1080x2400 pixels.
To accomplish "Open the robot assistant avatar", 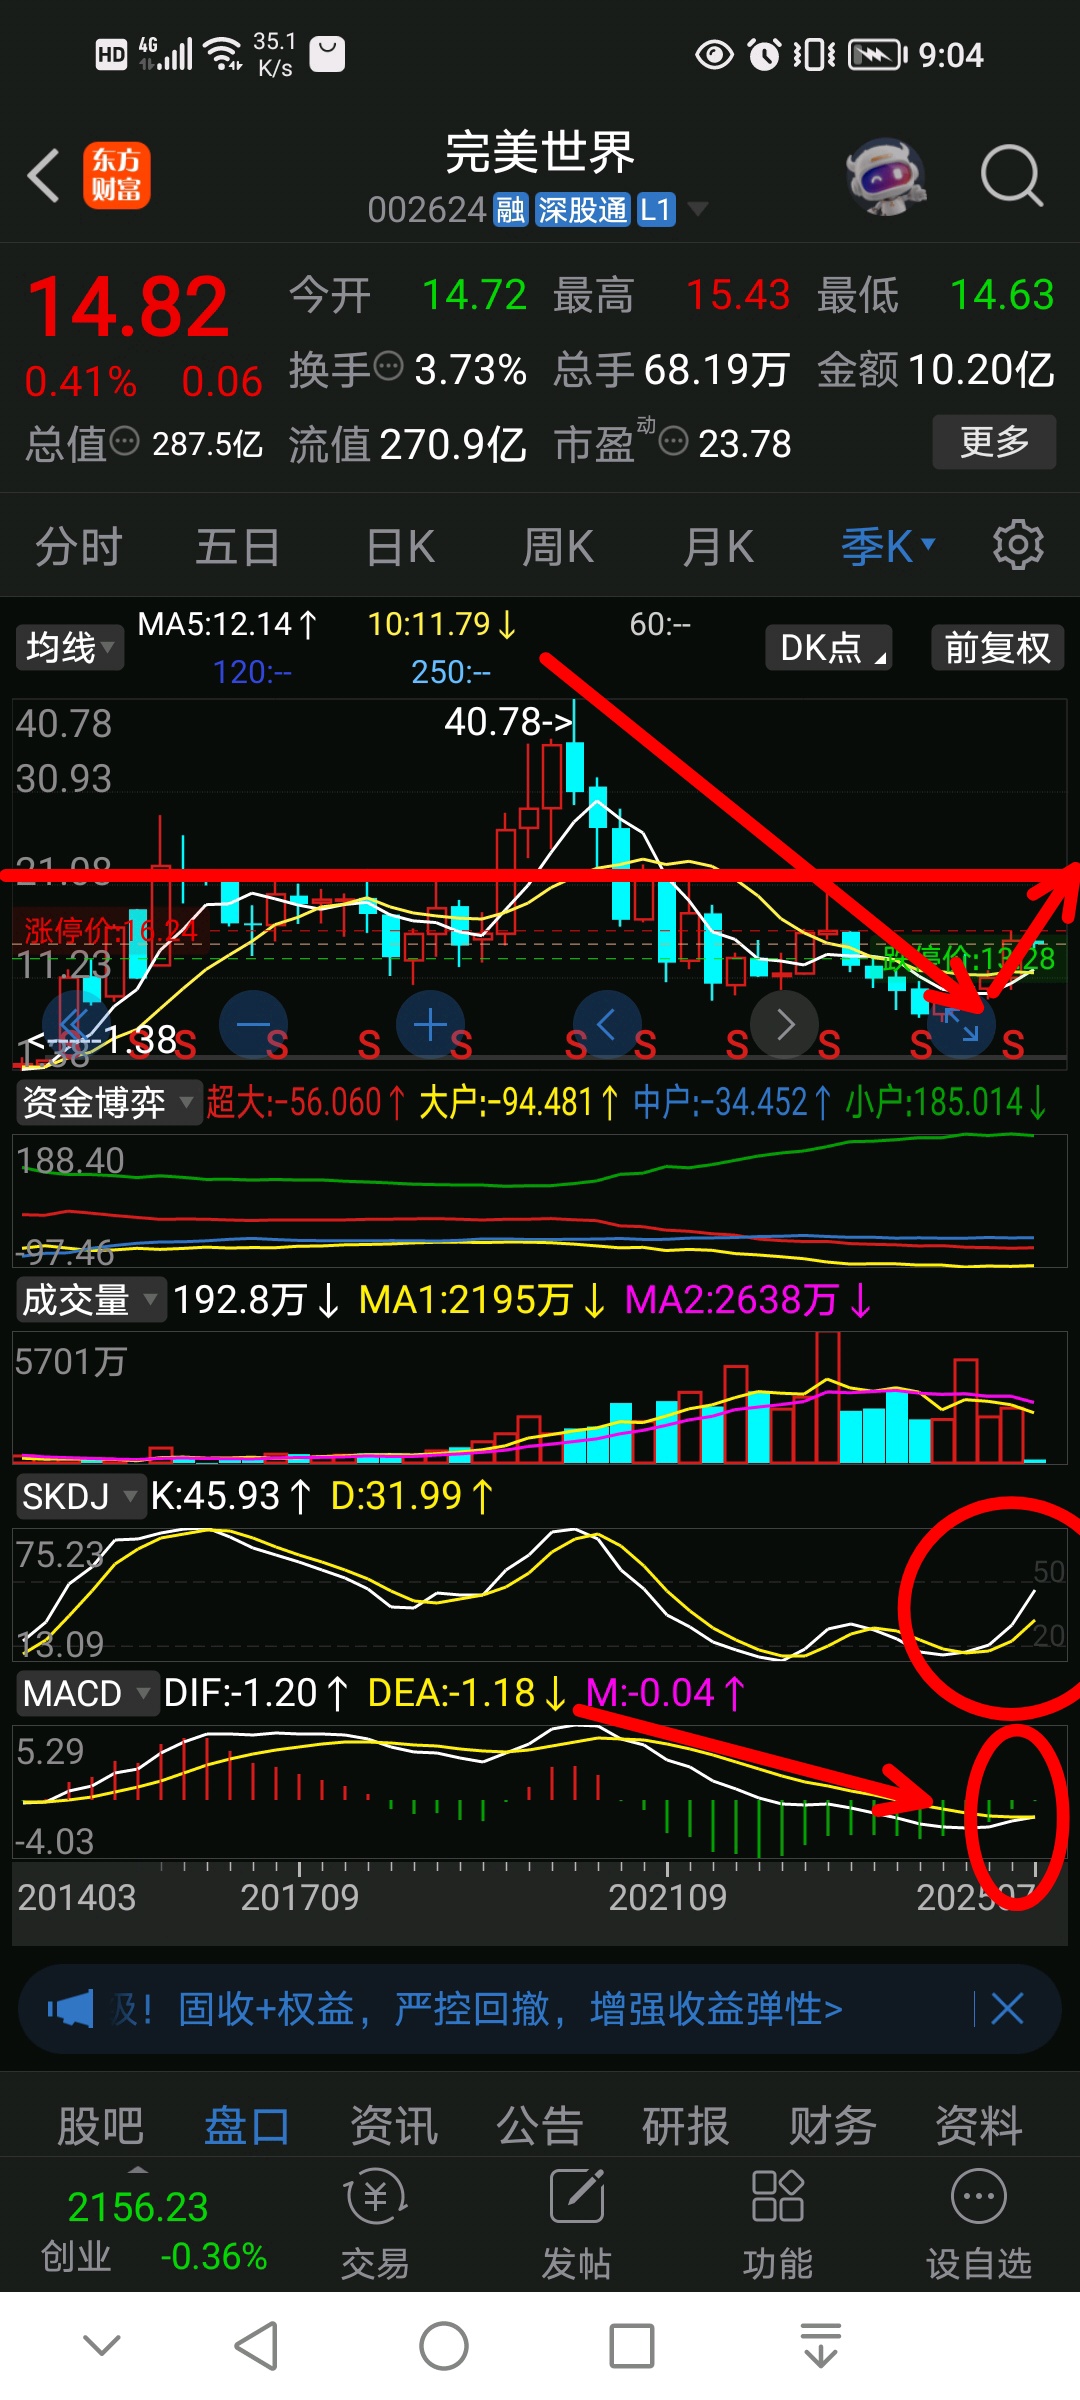I will point(886,177).
